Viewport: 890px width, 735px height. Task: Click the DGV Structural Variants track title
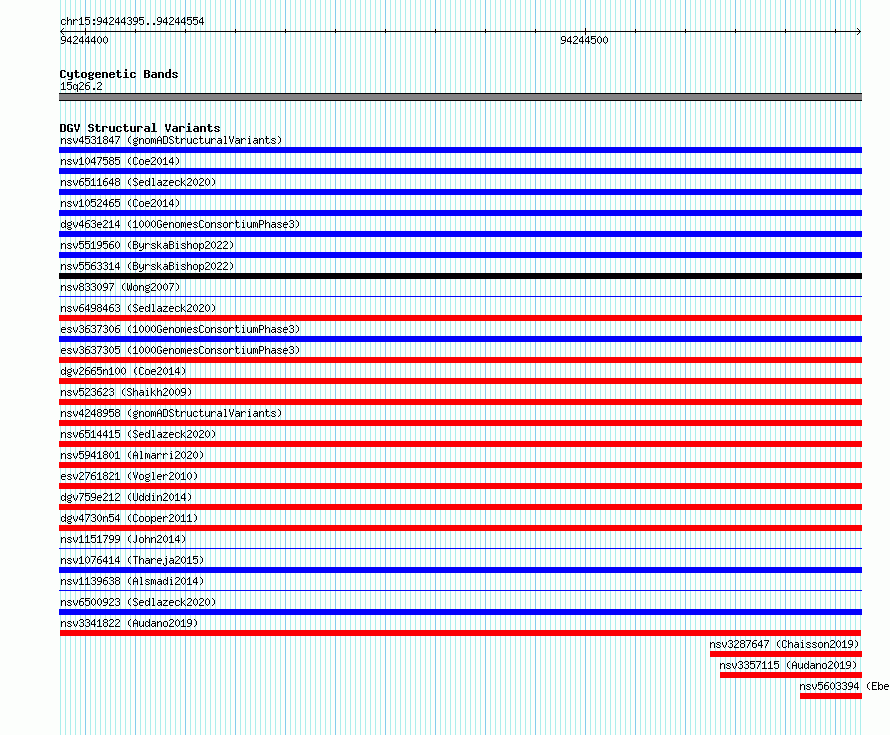click(140, 128)
